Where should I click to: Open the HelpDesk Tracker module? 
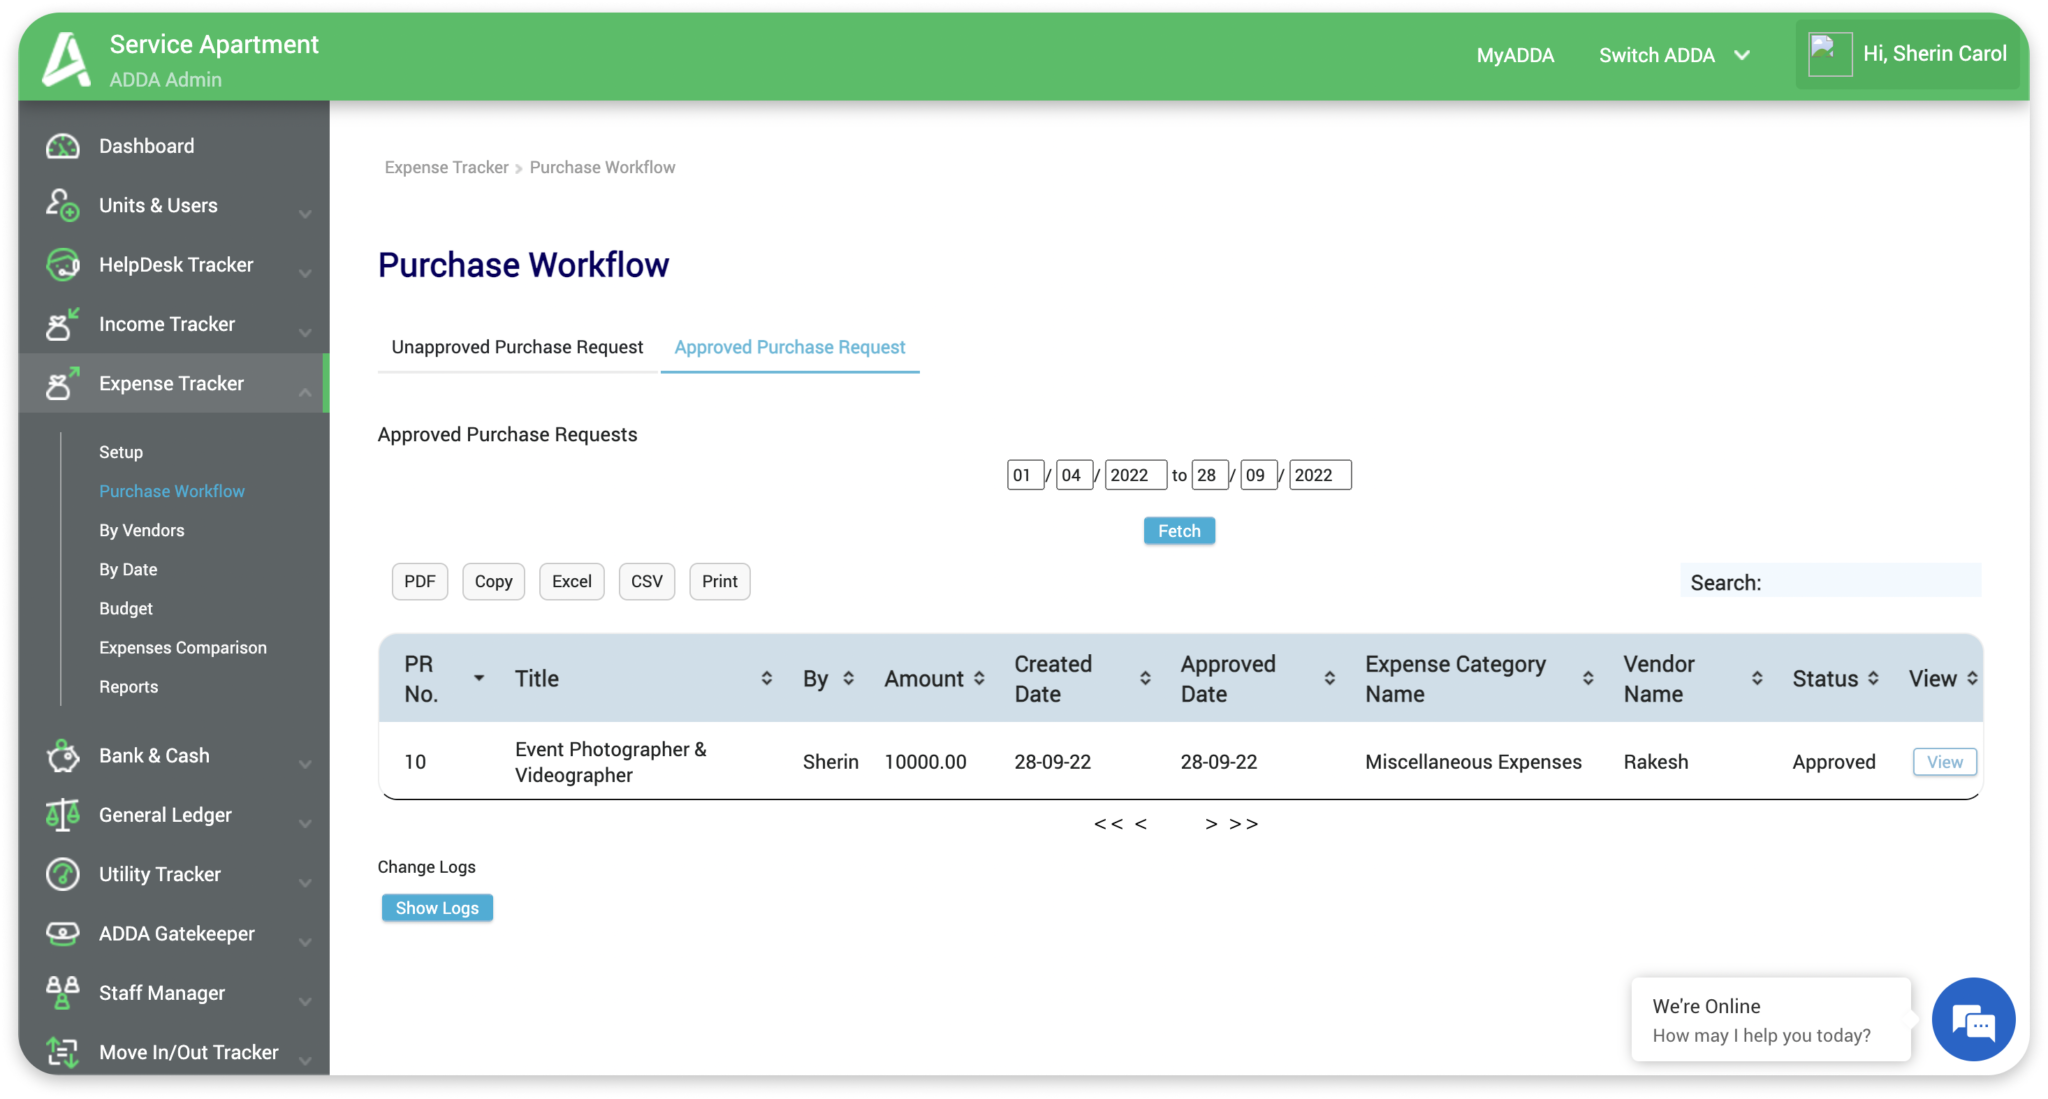[x=175, y=264]
